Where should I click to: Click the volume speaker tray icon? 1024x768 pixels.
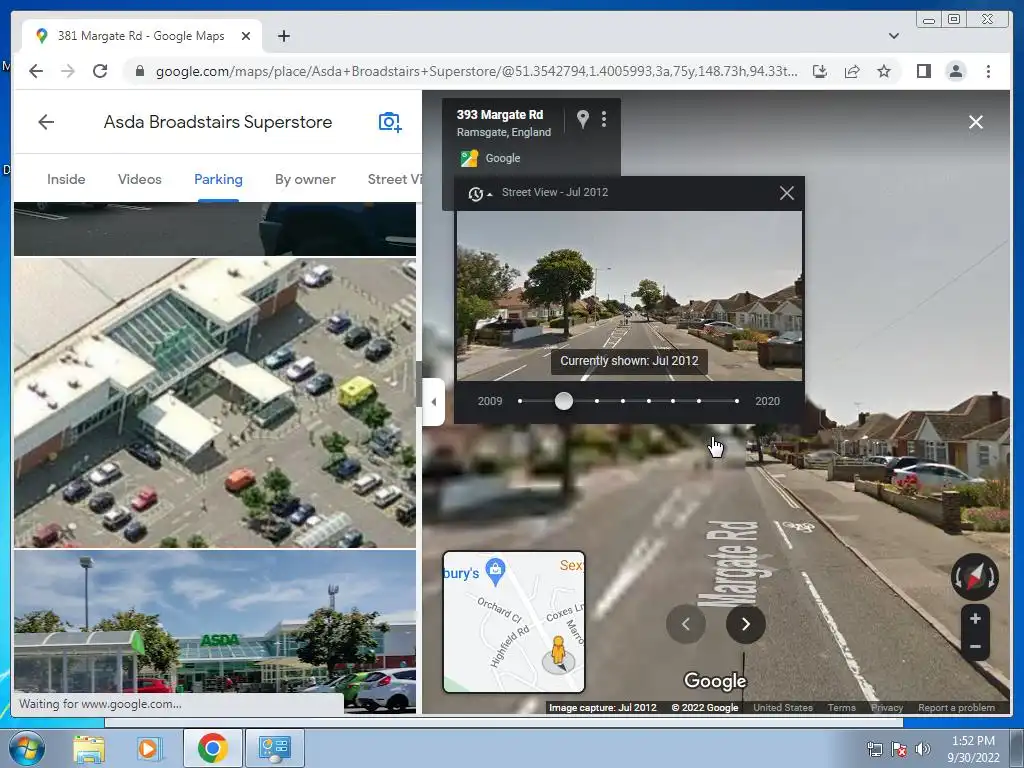[x=922, y=749]
